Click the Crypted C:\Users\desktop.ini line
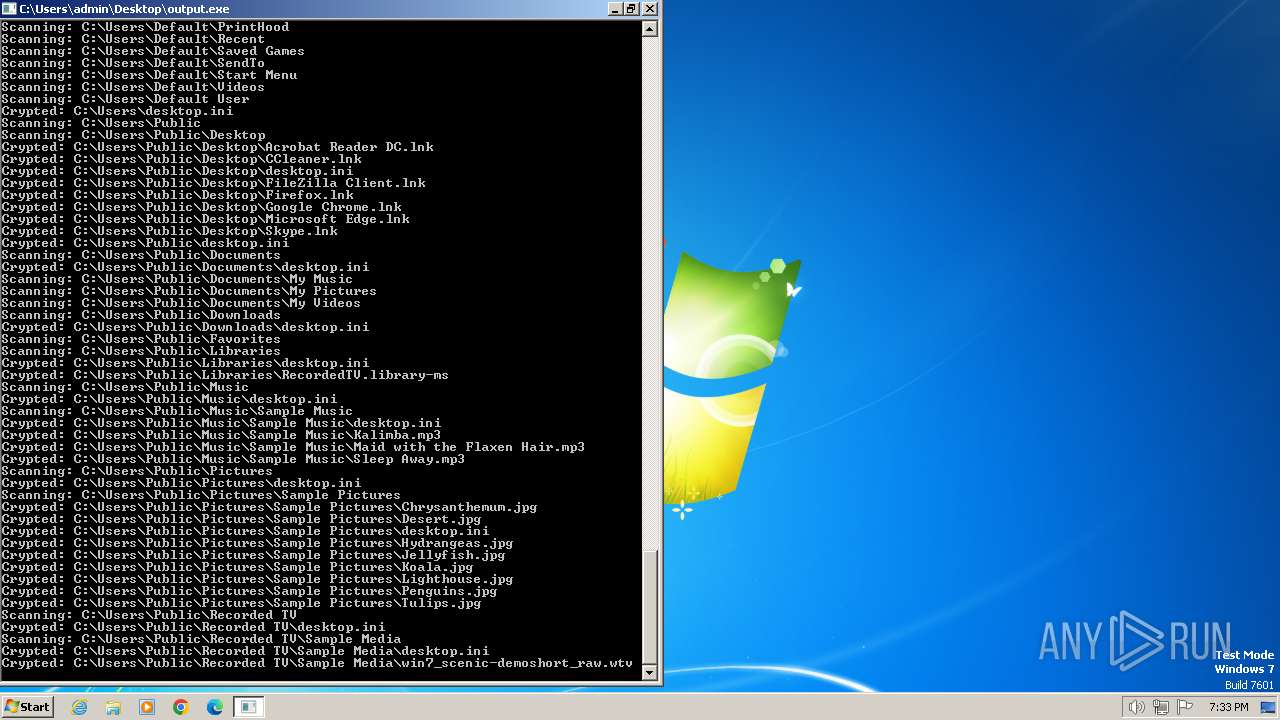This screenshot has width=1280, height=720. point(117,111)
